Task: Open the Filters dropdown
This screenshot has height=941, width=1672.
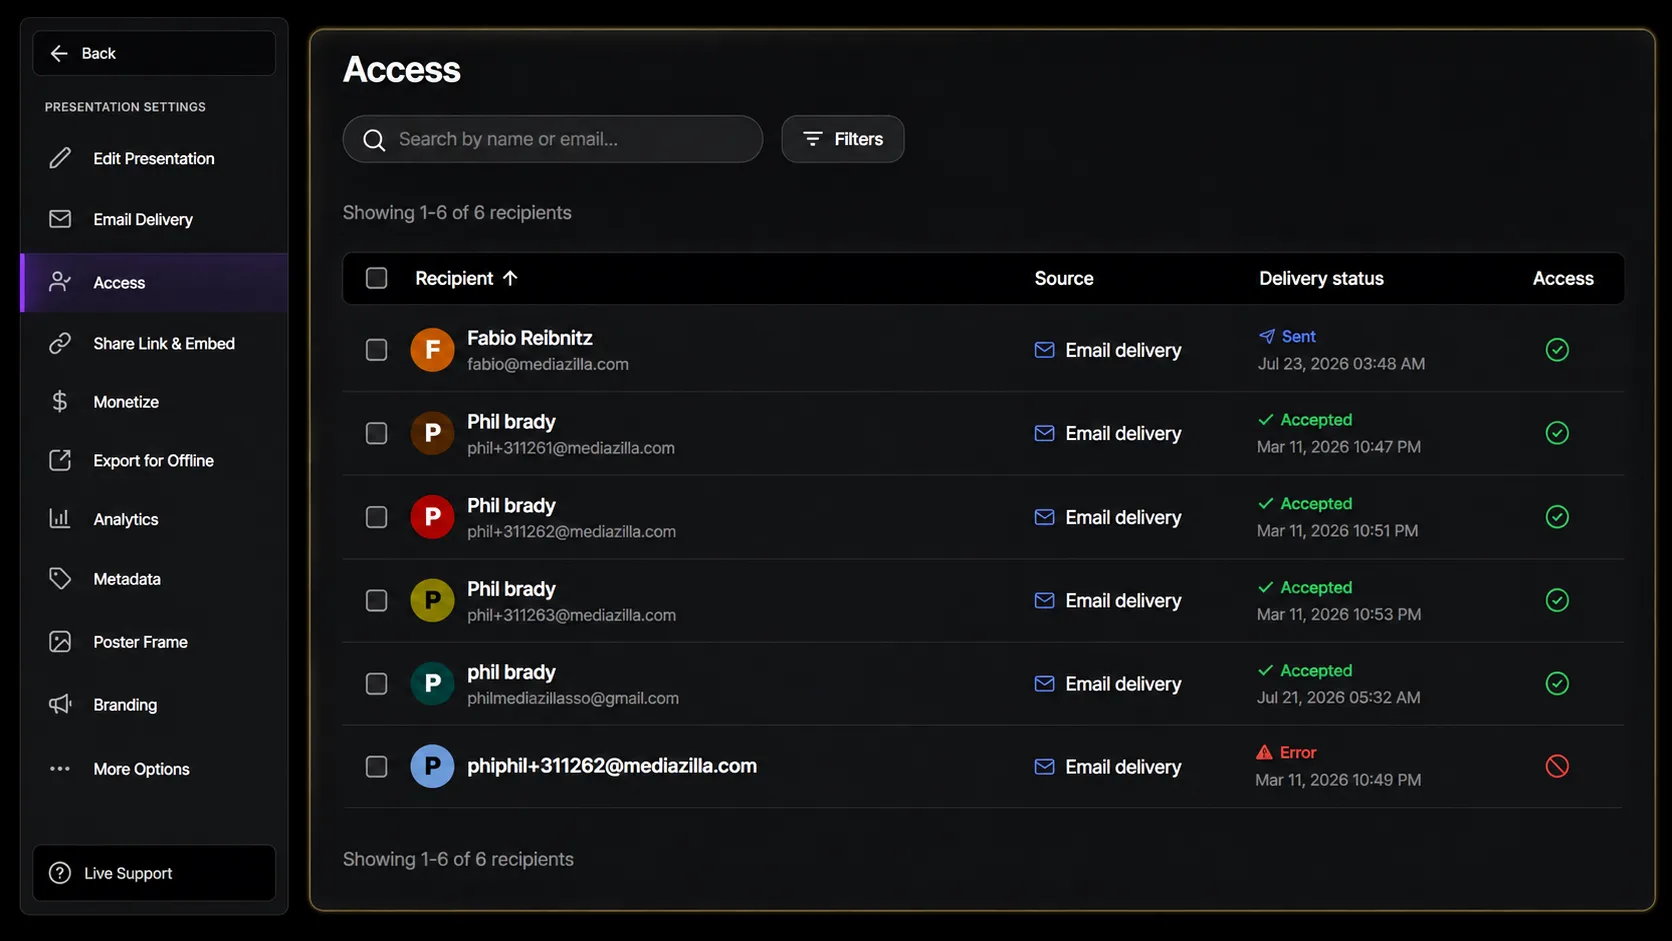Action: 843,139
